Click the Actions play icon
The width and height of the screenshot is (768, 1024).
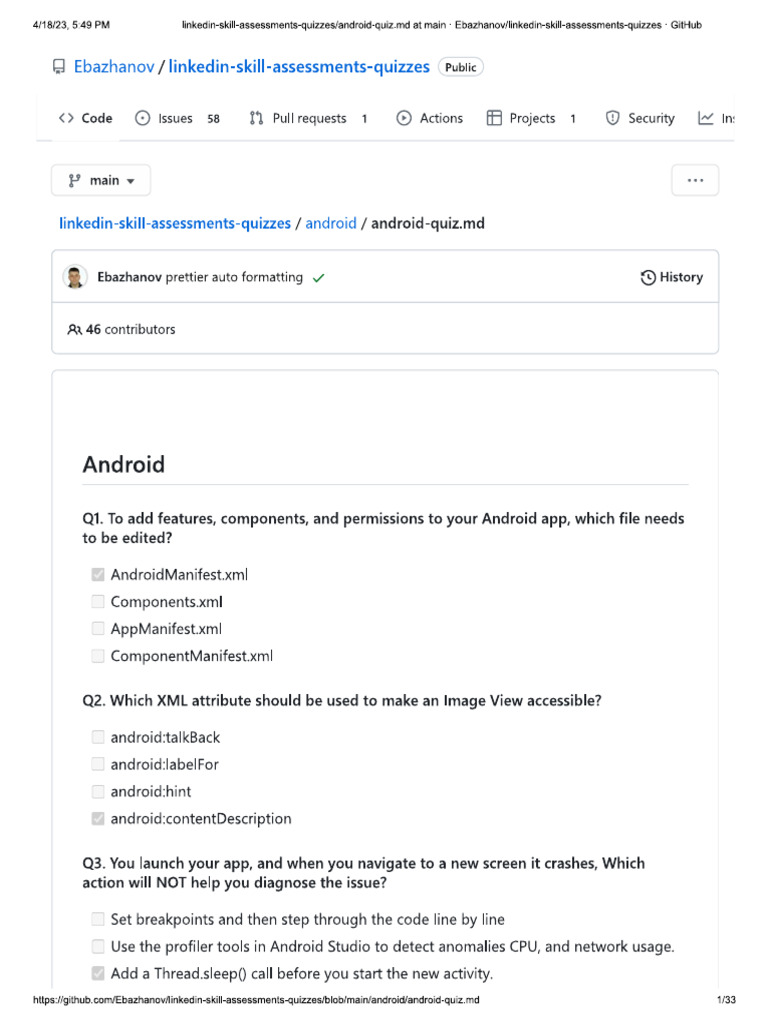(x=404, y=118)
